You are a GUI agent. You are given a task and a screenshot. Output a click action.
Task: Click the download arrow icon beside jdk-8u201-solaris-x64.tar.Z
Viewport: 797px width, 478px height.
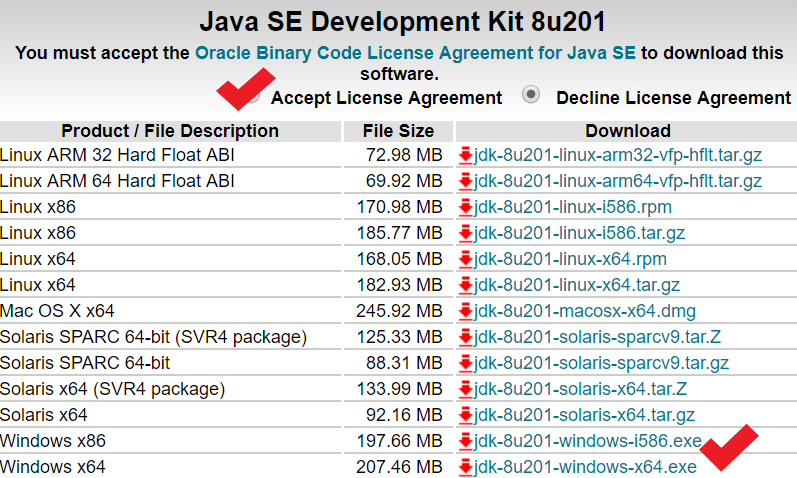(466, 389)
